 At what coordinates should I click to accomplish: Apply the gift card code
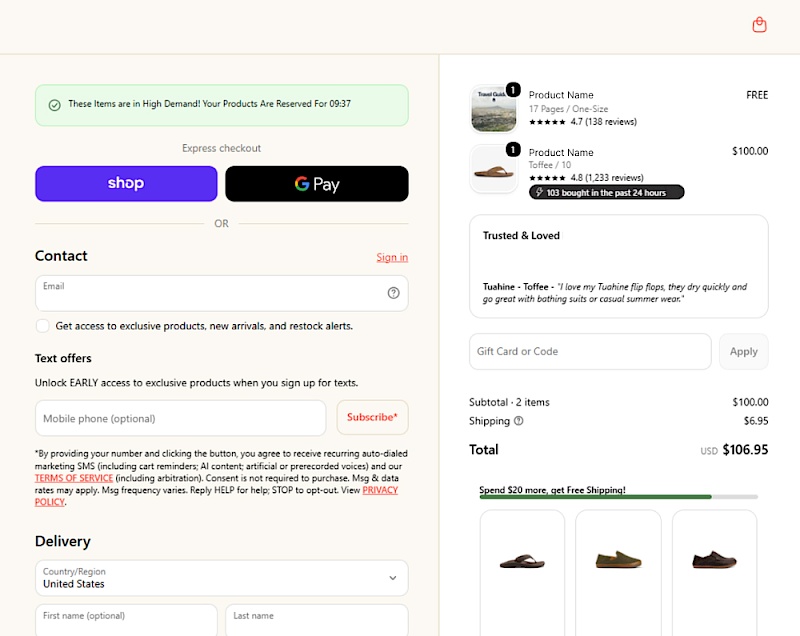point(743,351)
